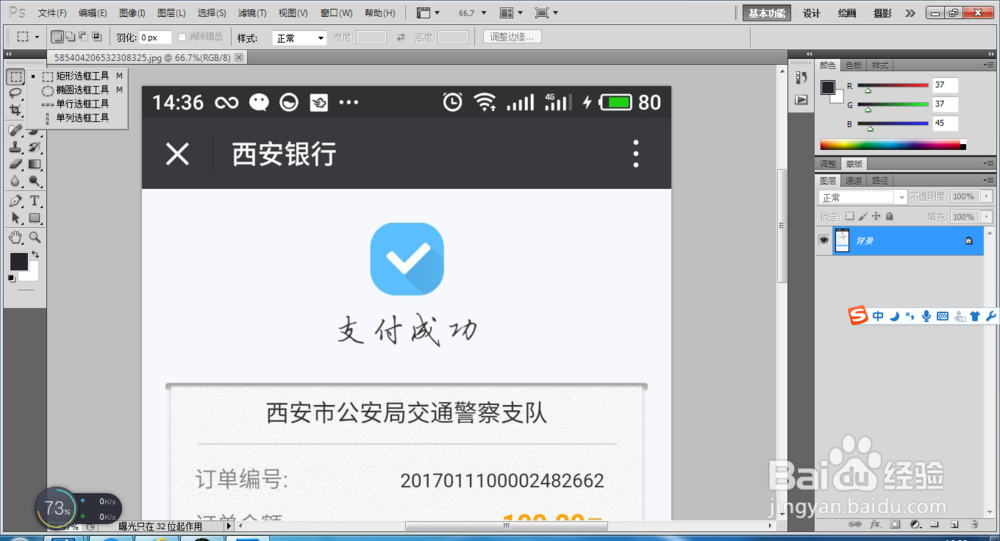Click the 基本功能 workspace button
The height and width of the screenshot is (541, 1000).
[x=767, y=13]
